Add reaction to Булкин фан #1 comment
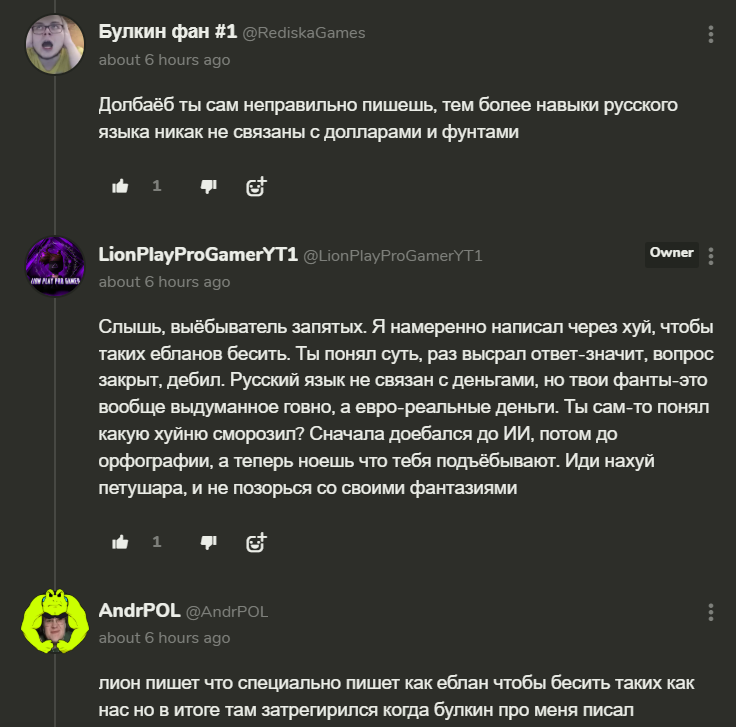 click(256, 186)
